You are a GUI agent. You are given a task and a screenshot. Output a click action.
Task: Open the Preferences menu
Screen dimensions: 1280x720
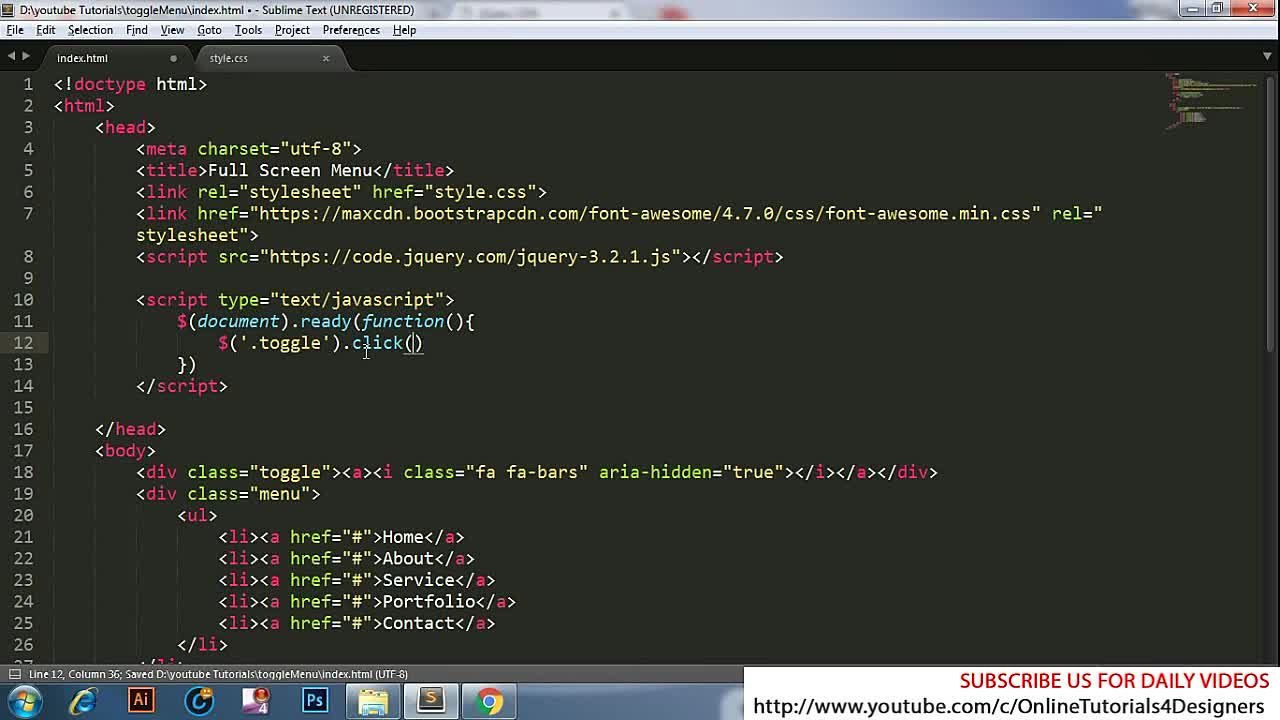[x=351, y=30]
